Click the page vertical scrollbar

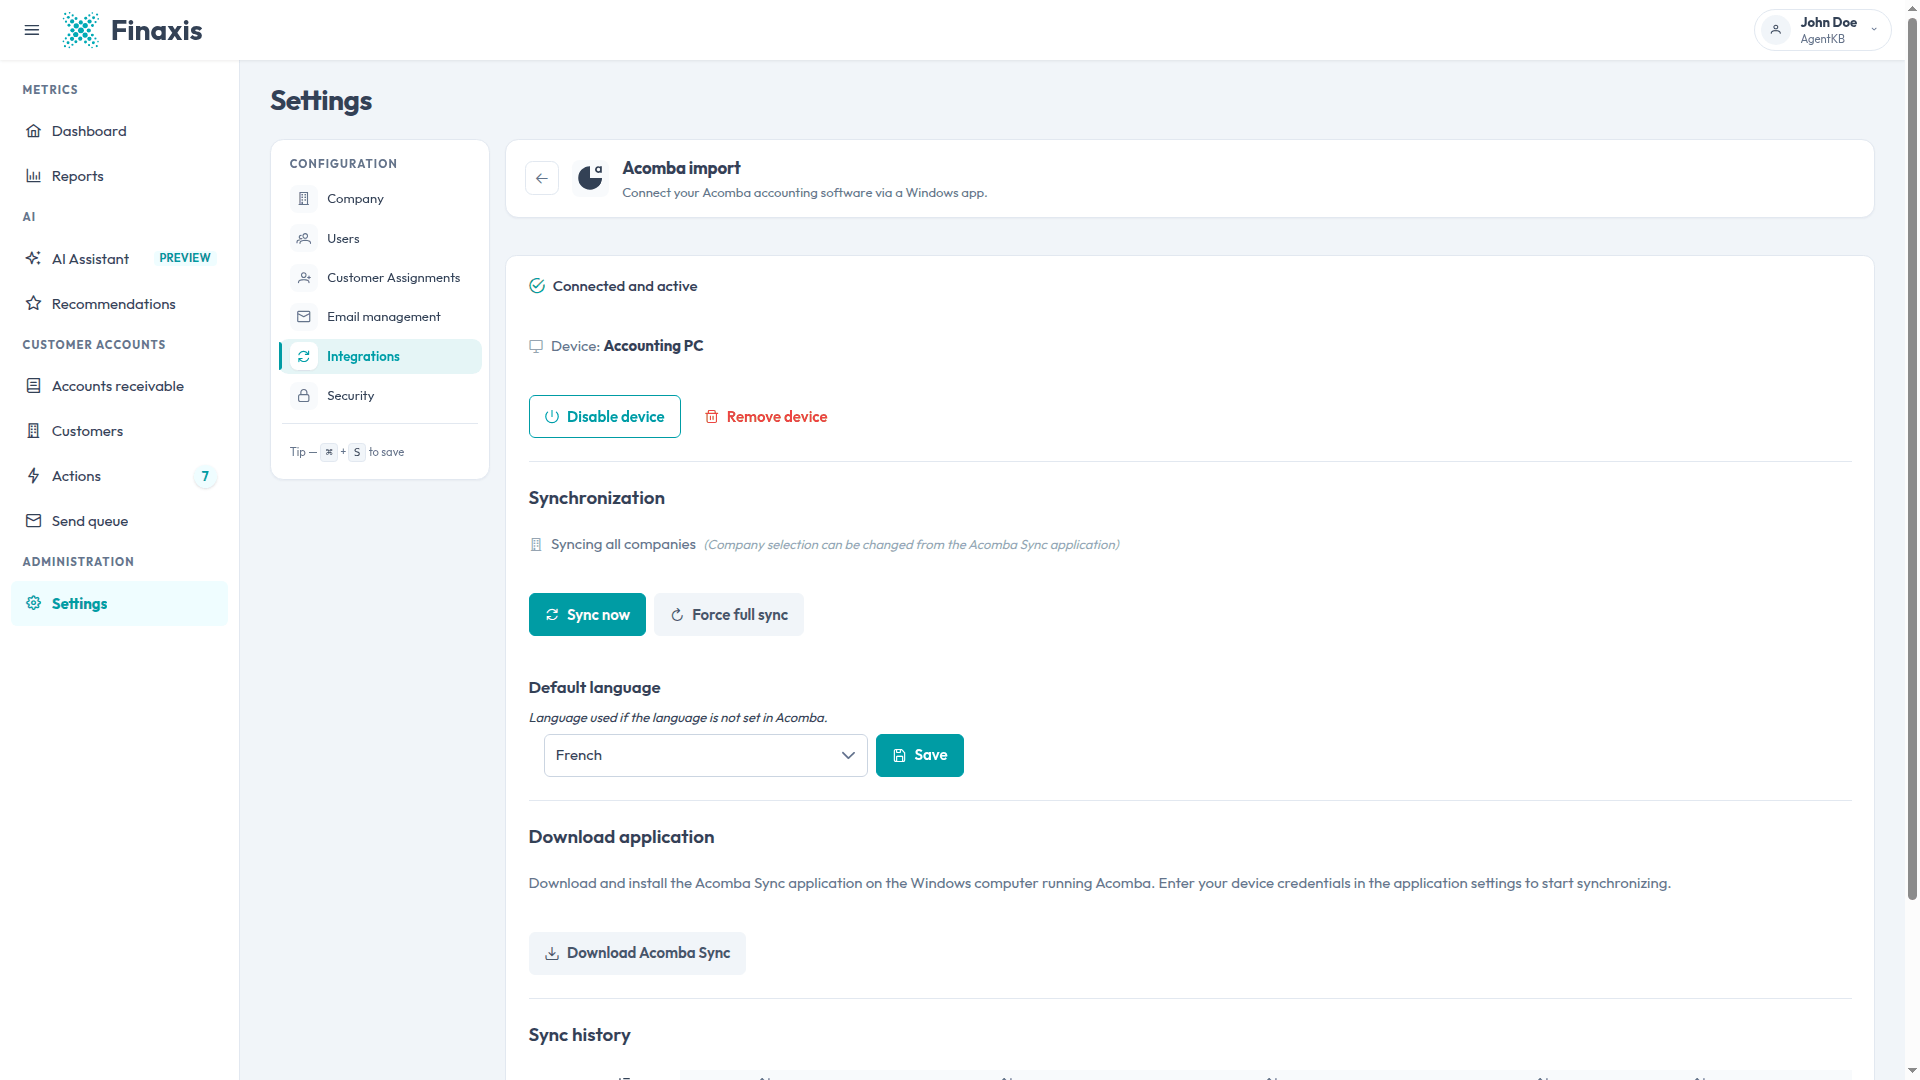click(x=1912, y=460)
